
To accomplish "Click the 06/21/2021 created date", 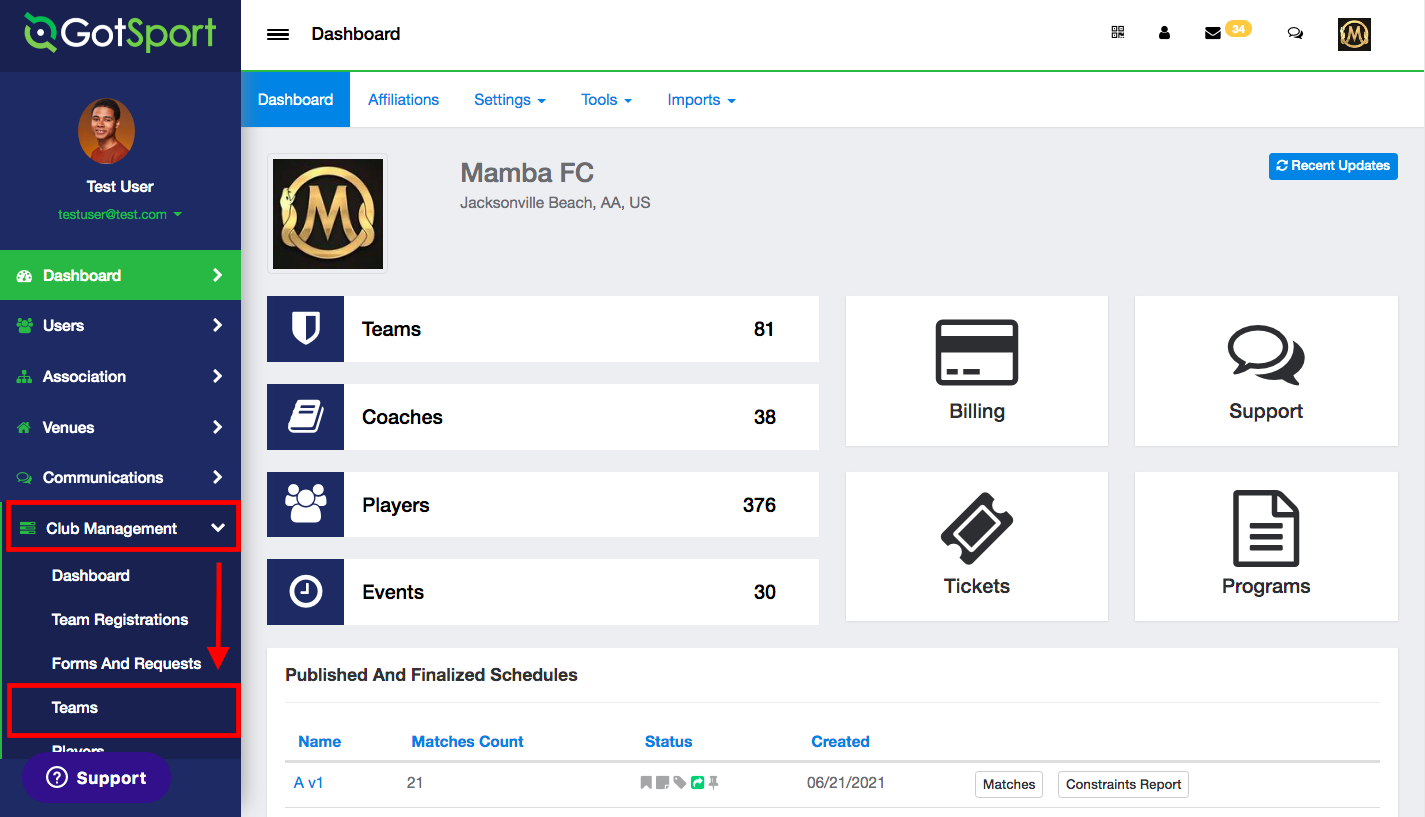I will point(845,783).
